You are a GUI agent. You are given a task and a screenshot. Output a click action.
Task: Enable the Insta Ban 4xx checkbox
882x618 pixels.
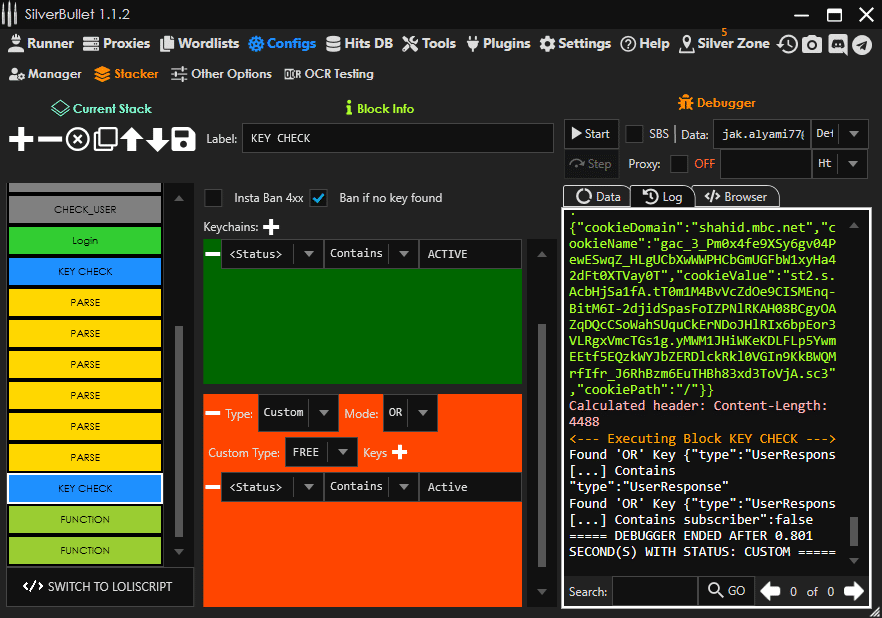pyautogui.click(x=213, y=197)
